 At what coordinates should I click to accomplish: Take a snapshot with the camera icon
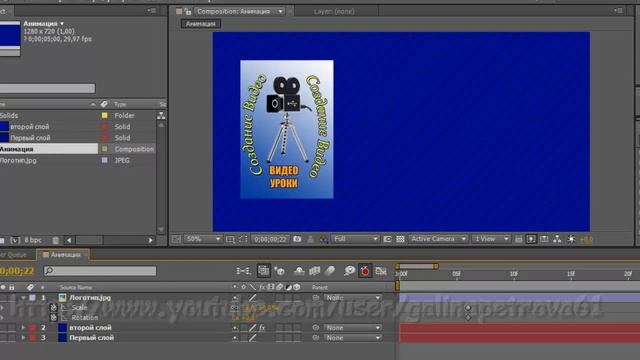tap(297, 239)
